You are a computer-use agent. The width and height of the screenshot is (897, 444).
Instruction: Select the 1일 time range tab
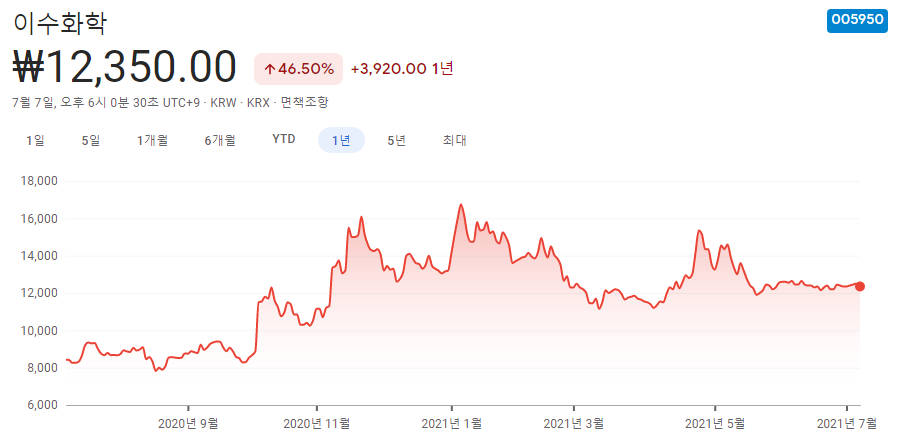[35, 140]
